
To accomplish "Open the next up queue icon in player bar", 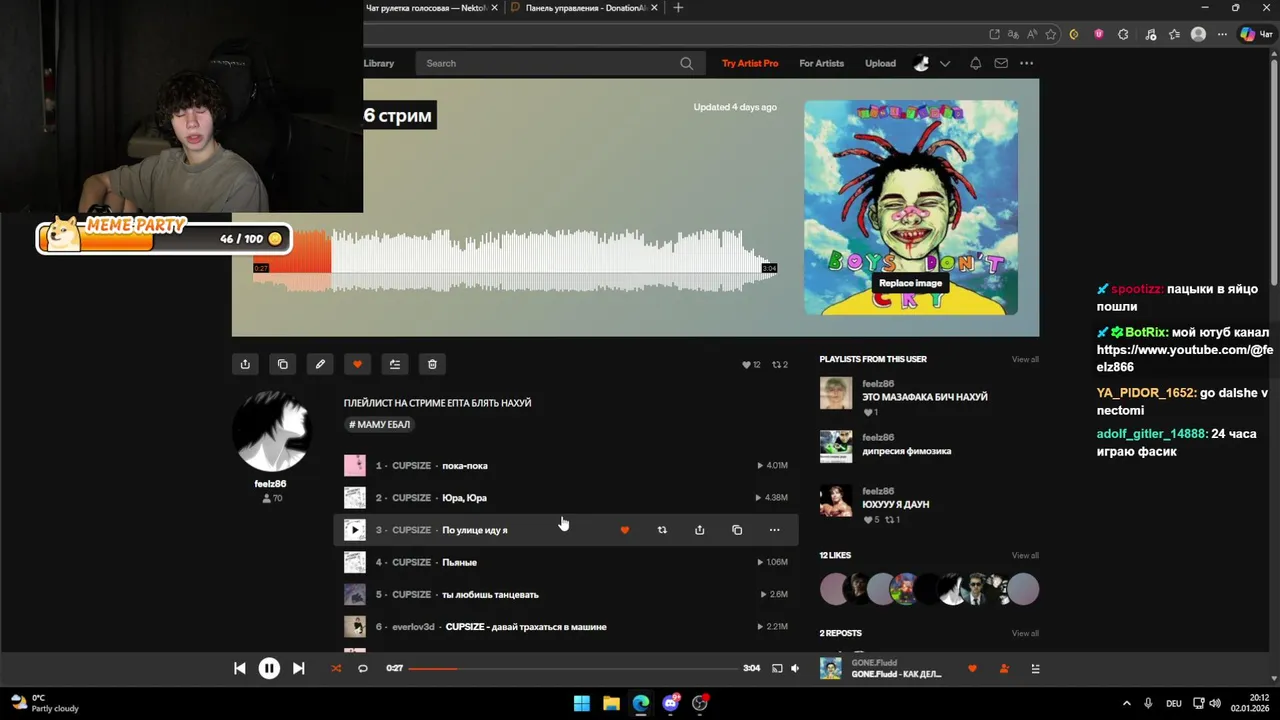I will tap(1036, 668).
